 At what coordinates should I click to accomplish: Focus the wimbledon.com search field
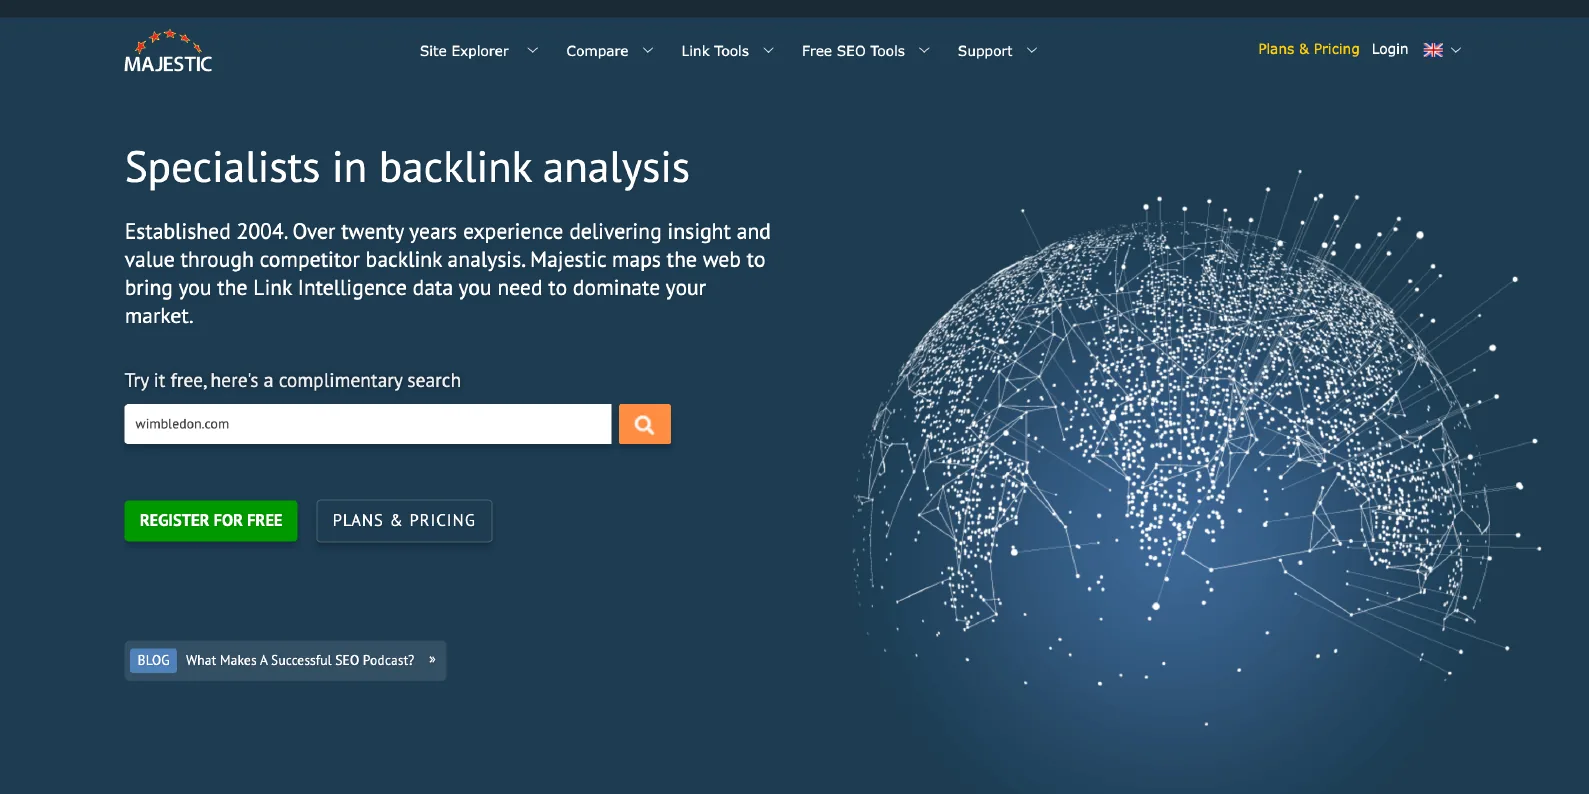368,424
